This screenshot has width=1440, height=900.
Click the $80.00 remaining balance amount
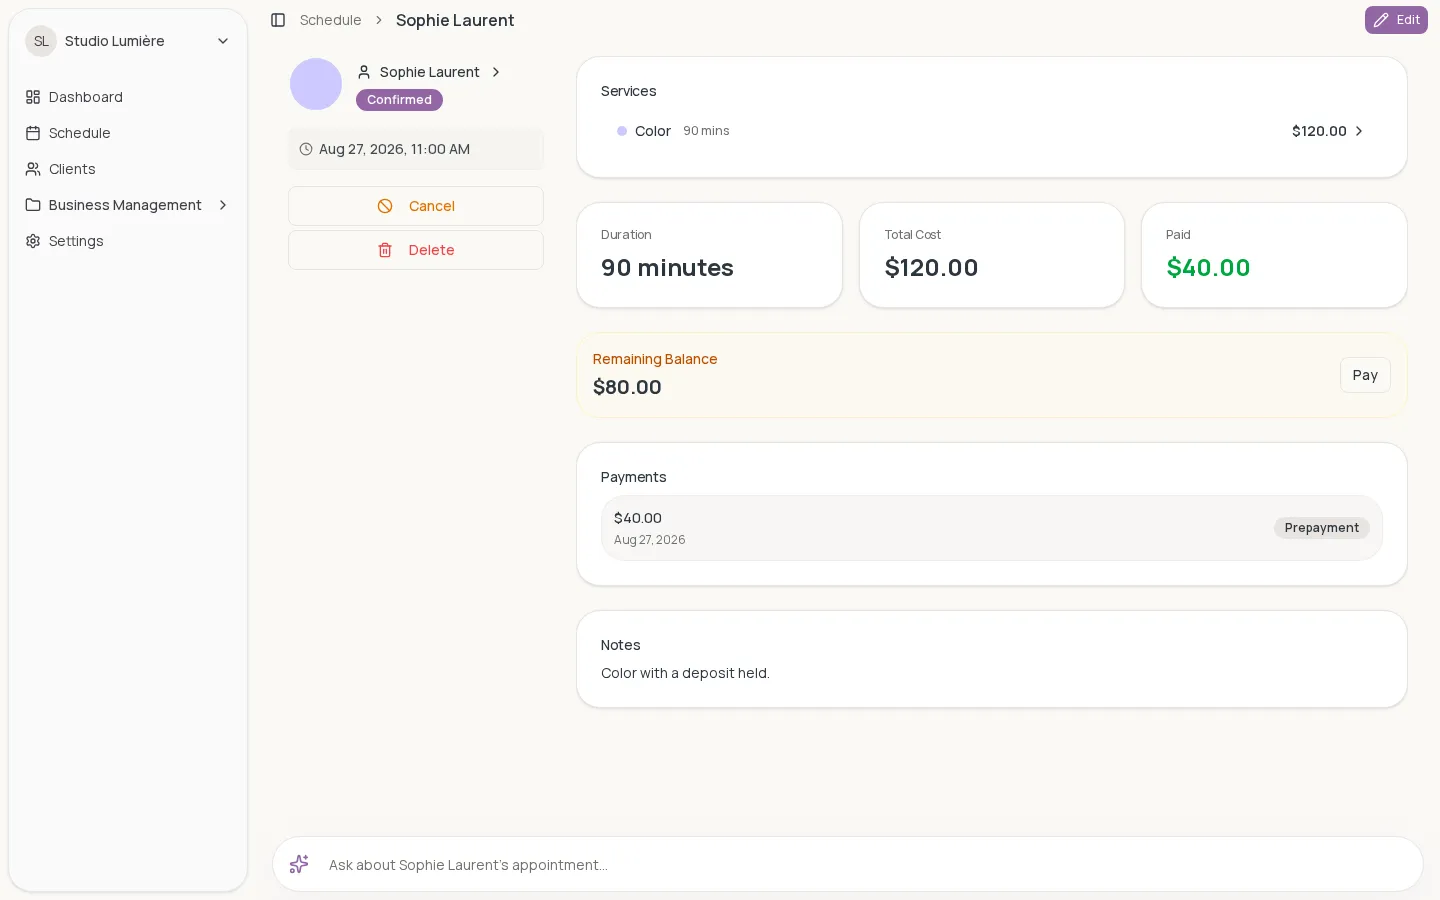[627, 387]
